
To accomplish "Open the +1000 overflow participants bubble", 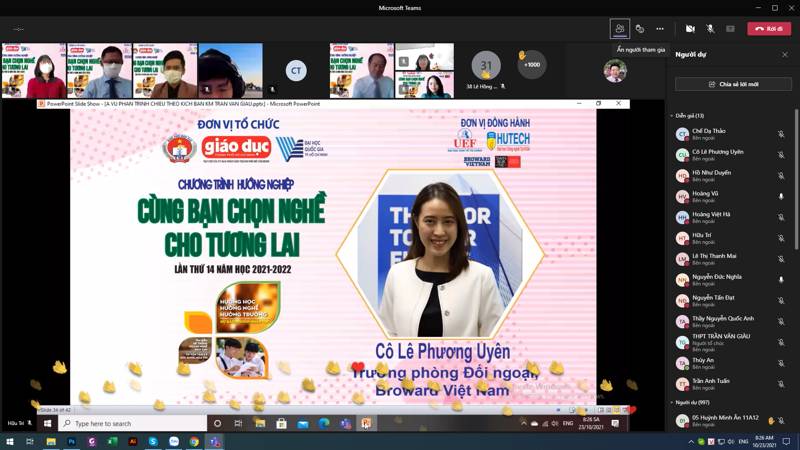I will [x=532, y=65].
